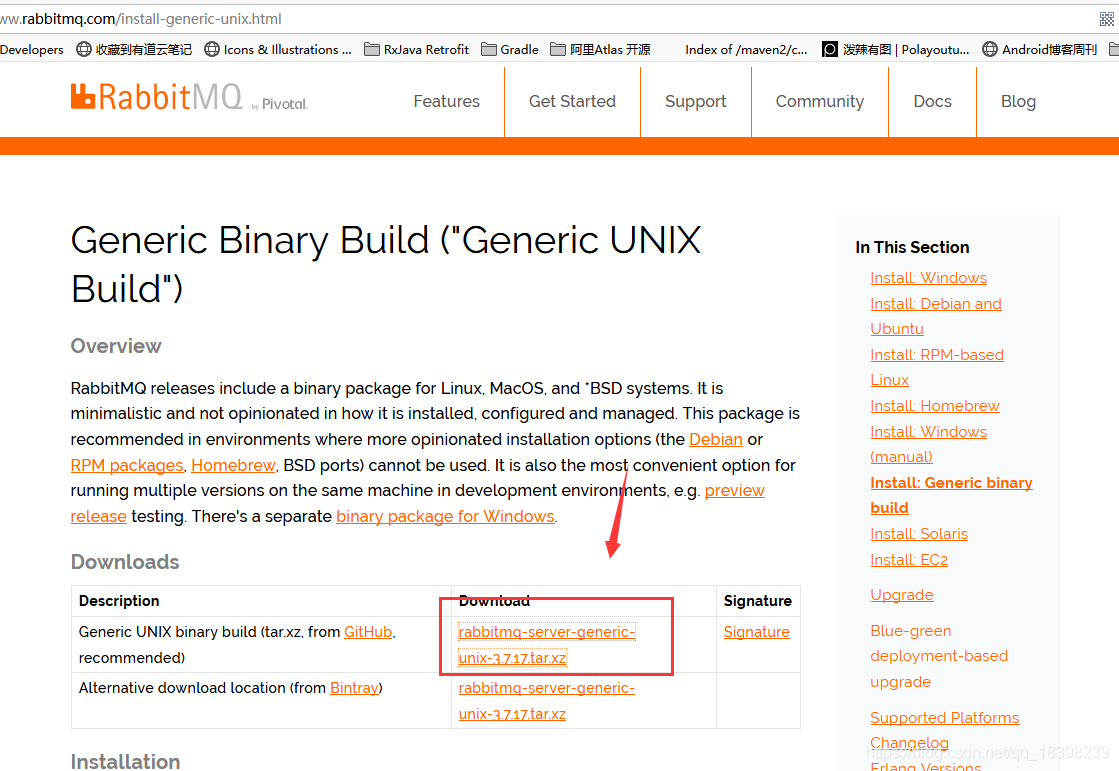Select the Get Started tab
Viewport: 1119px width, 771px height.
click(x=572, y=101)
